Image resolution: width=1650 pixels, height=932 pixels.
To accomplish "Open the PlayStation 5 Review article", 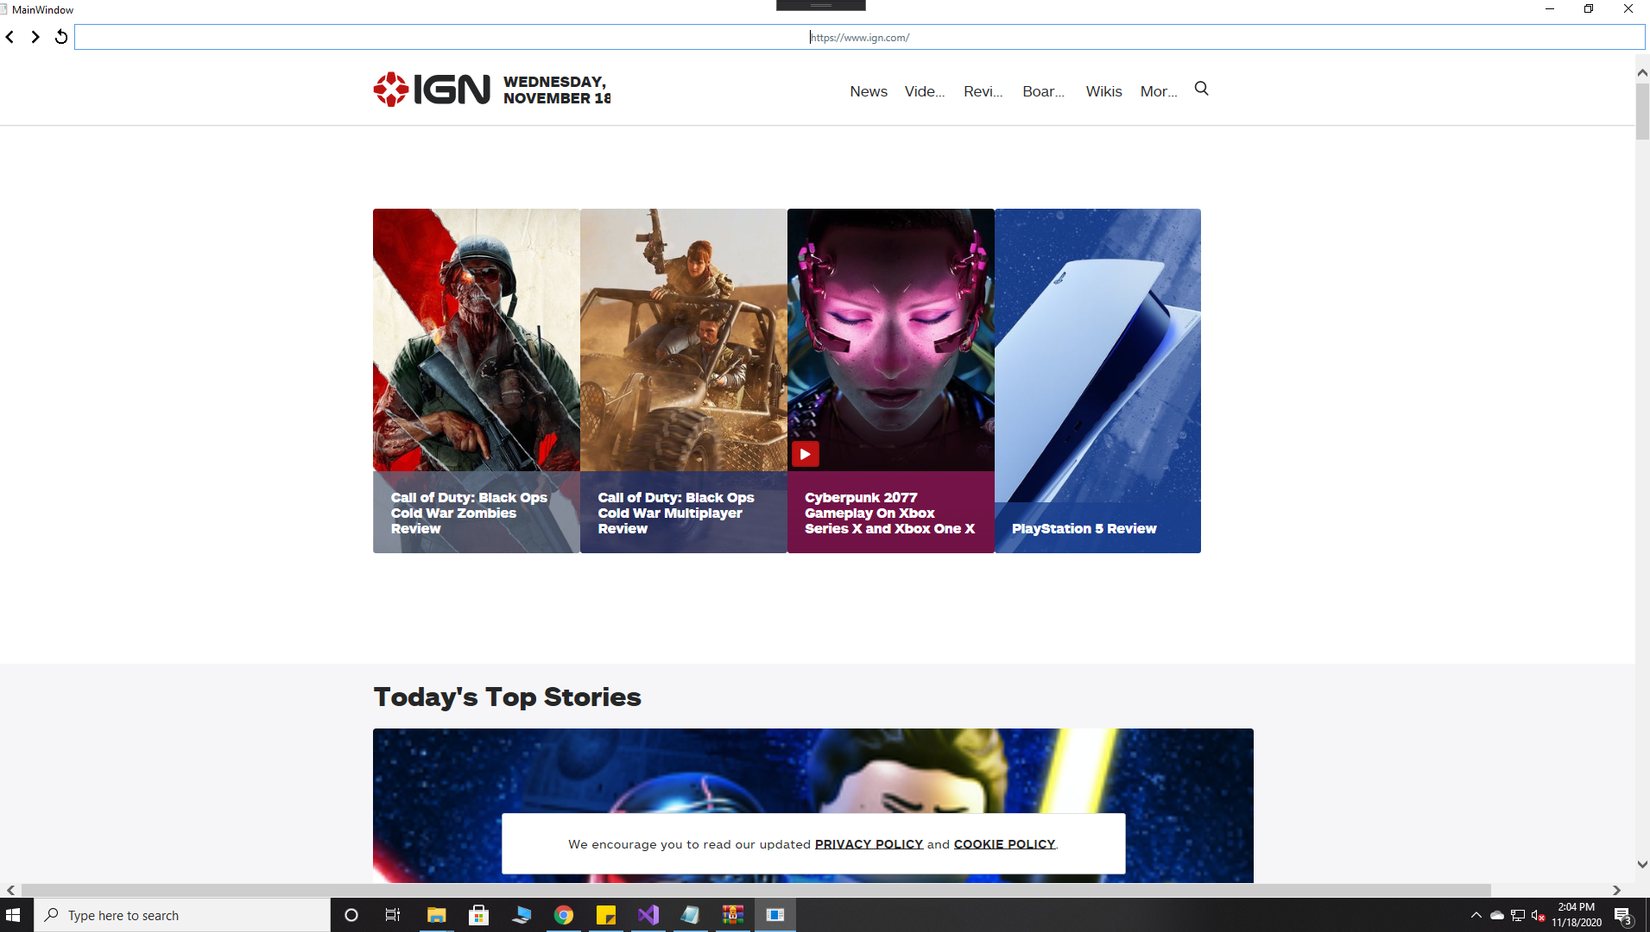I will 1084,529.
